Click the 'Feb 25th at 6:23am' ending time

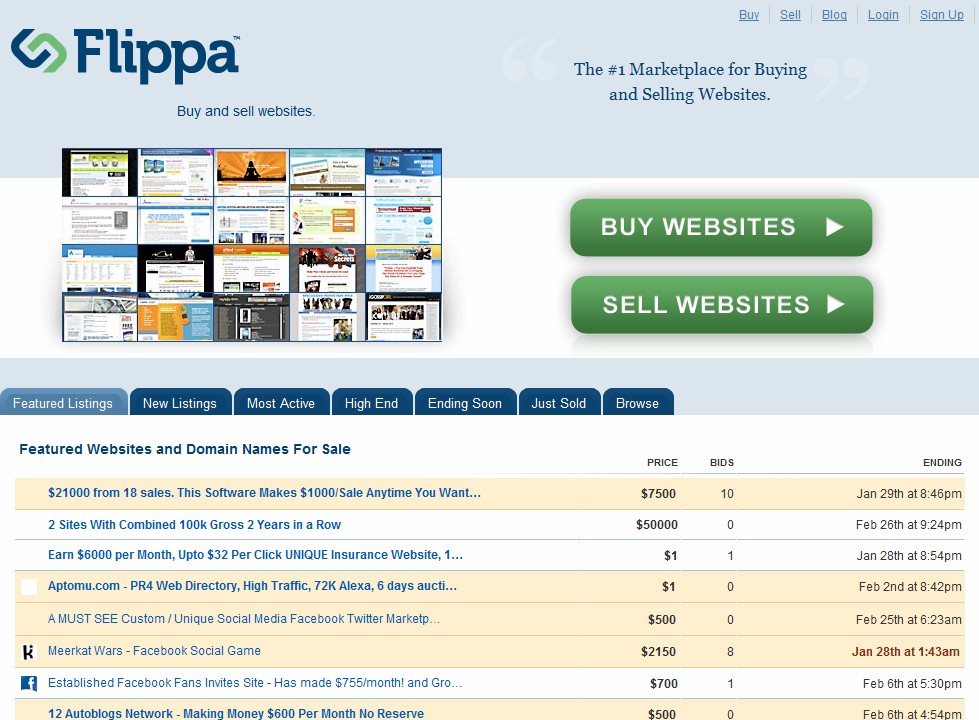[908, 620]
